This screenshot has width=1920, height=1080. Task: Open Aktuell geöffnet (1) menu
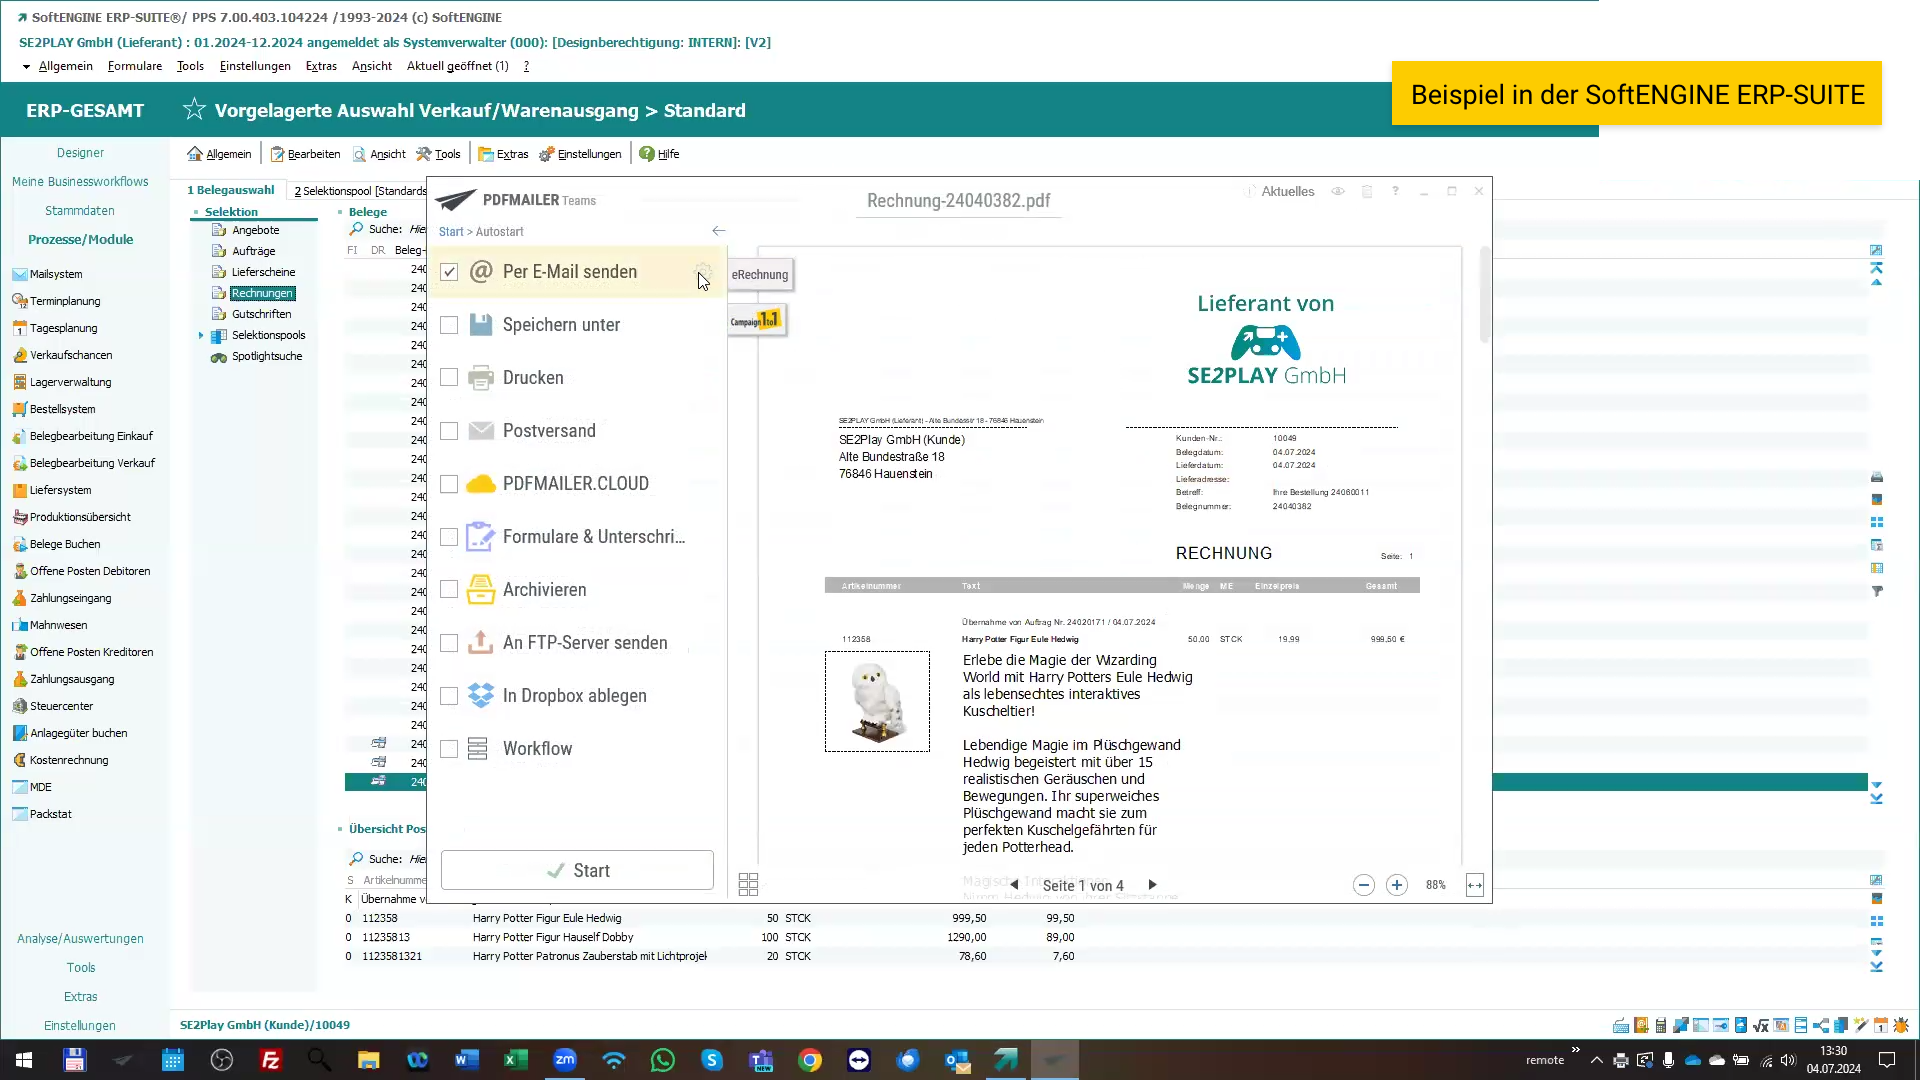[x=457, y=66]
